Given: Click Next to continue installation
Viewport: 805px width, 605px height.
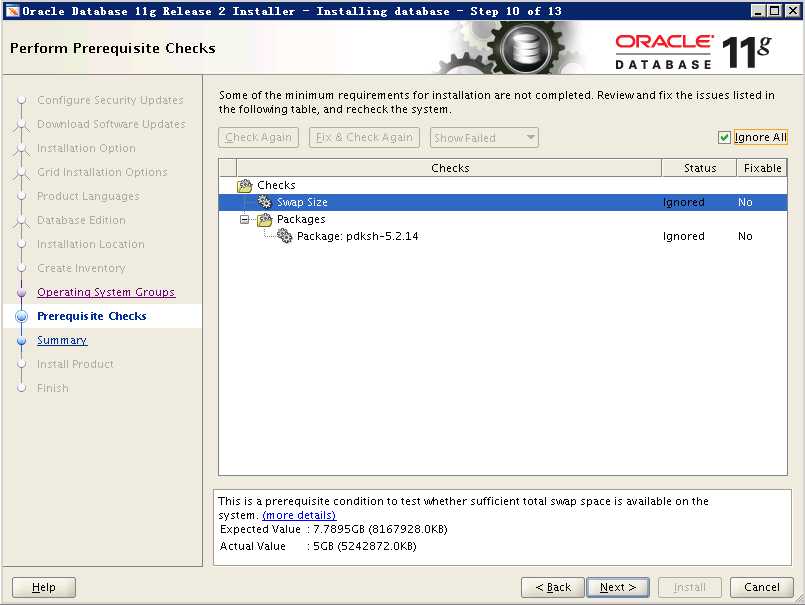Looking at the screenshot, I should [x=618, y=588].
